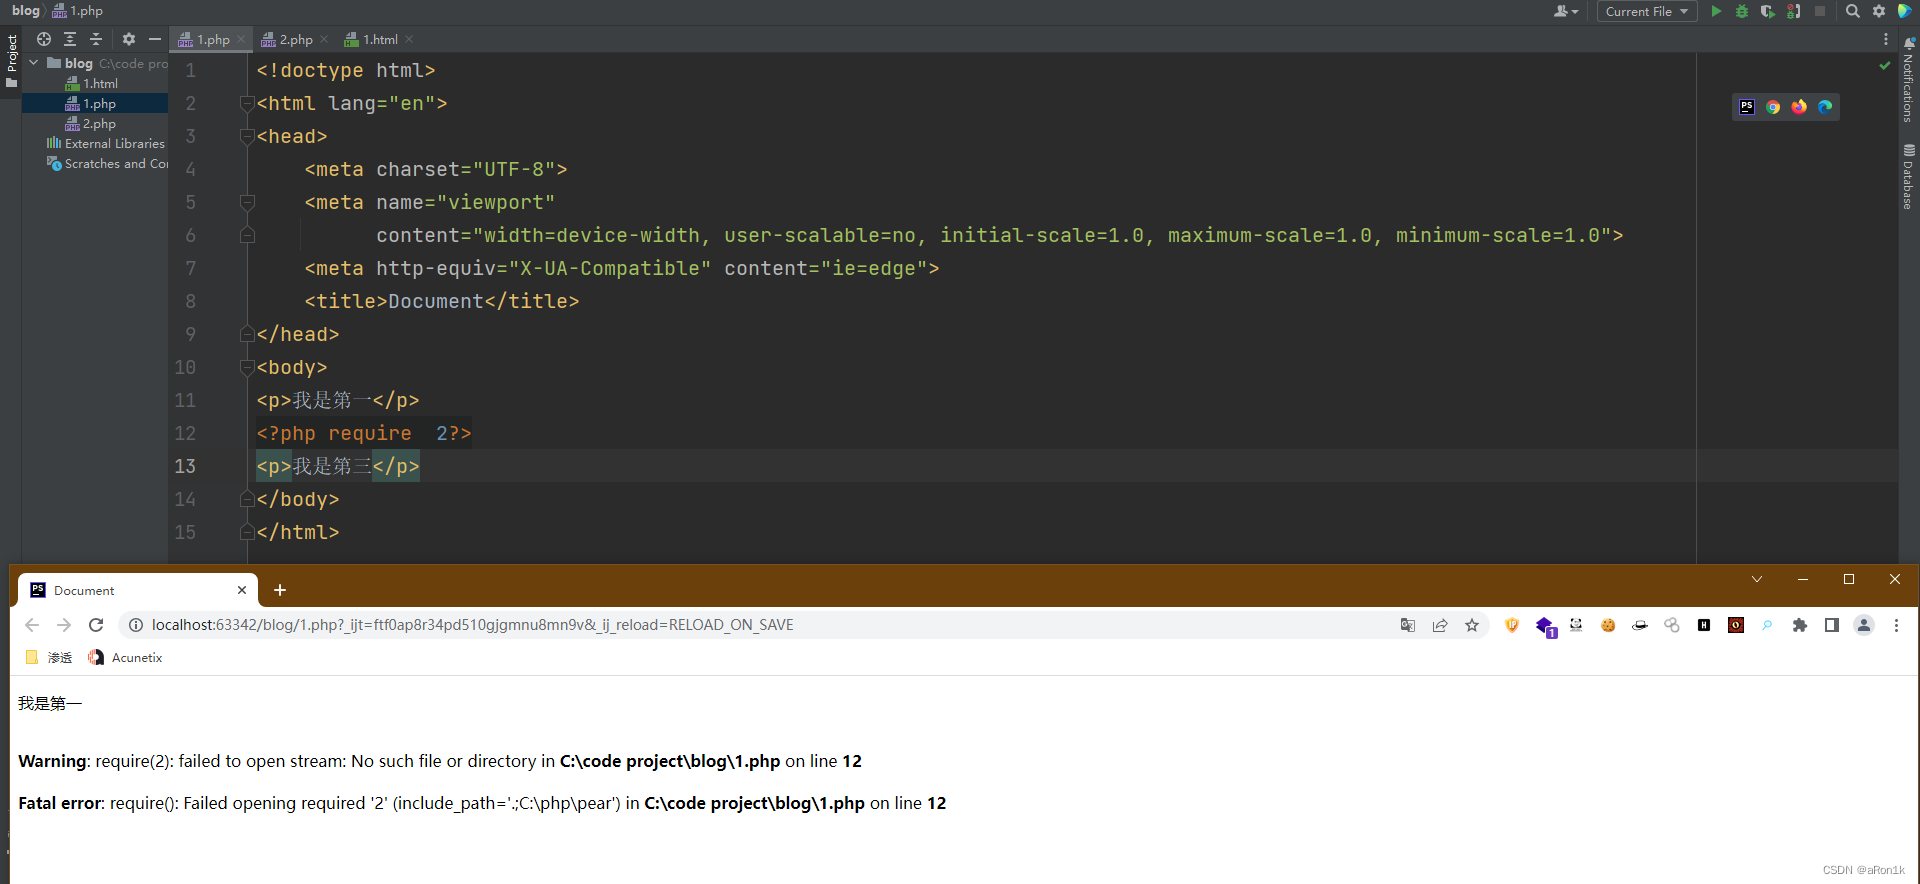
Task: Select 1.html in the project tree
Action: [x=91, y=83]
